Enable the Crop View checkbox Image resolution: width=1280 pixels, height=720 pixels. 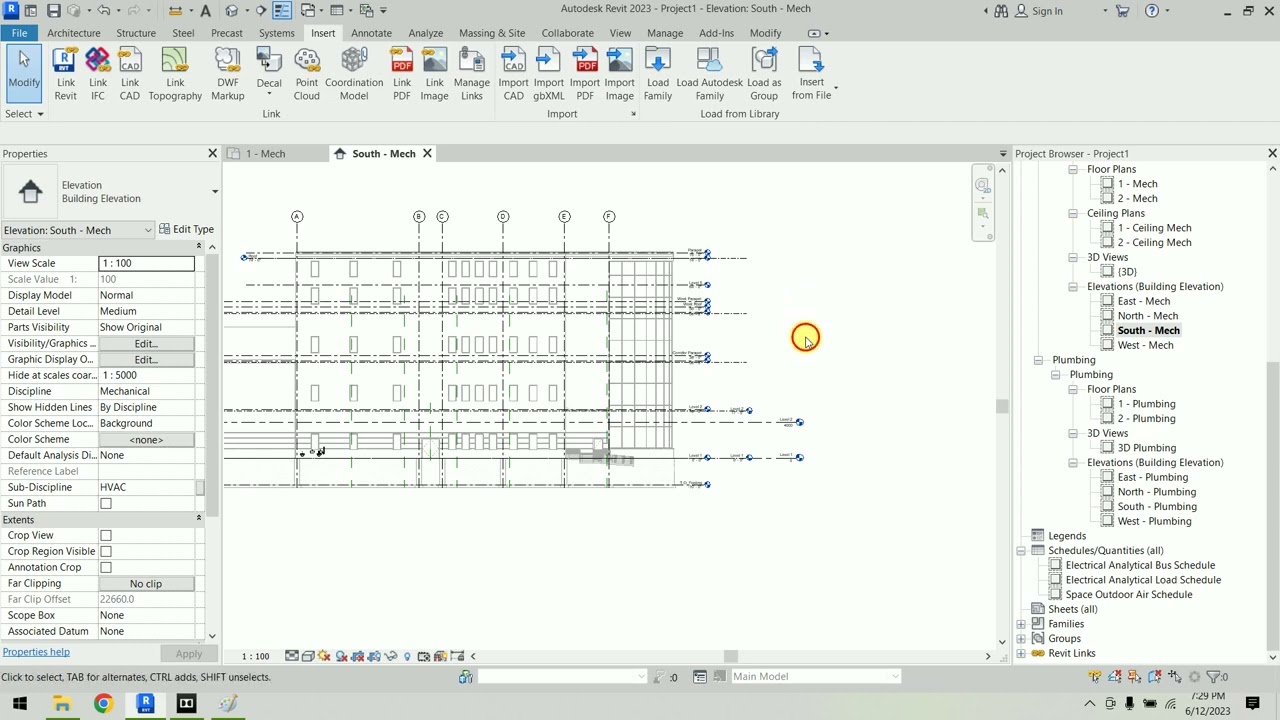[x=106, y=536]
